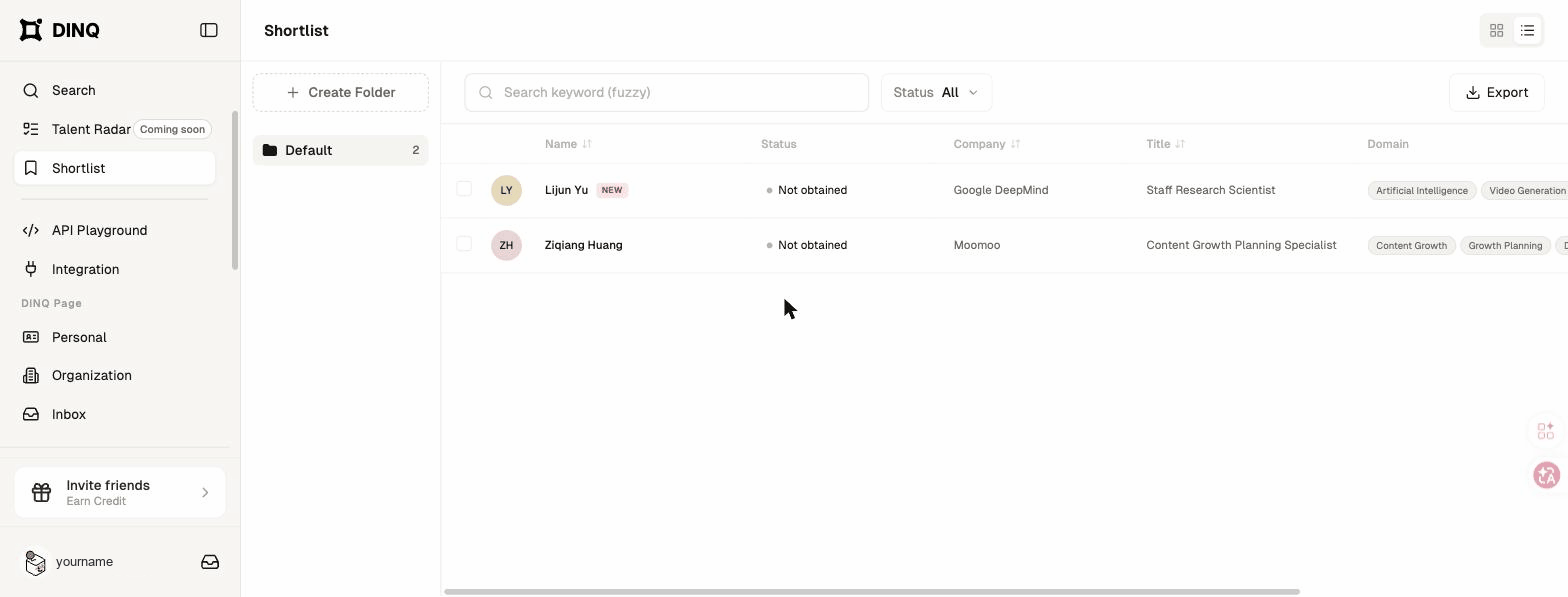Click the AI sparkle floating icon
The width and height of the screenshot is (1568, 597).
(x=1546, y=431)
